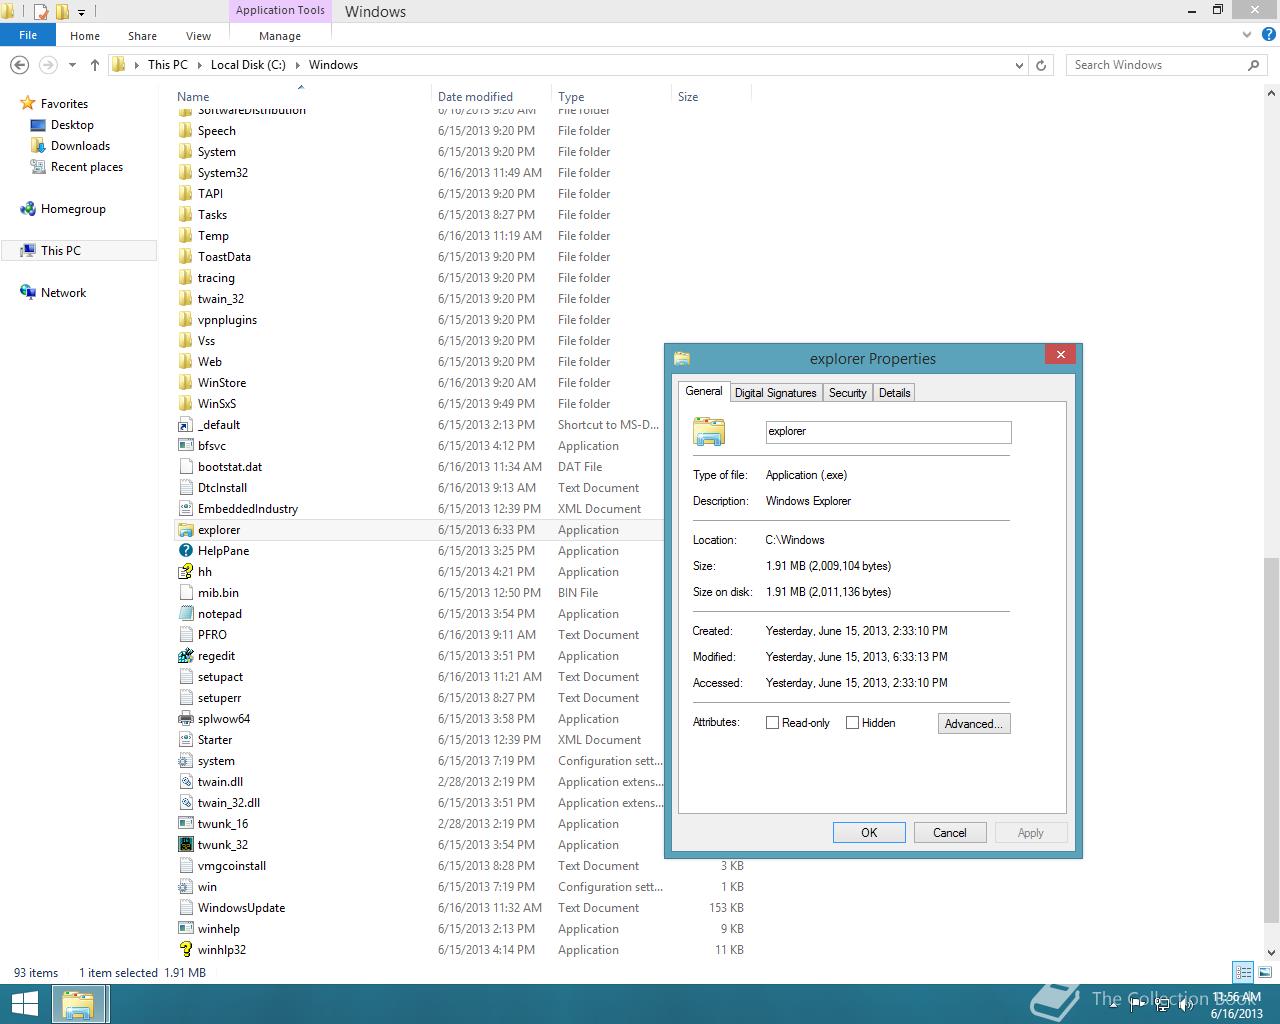The height and width of the screenshot is (1024, 1280).
Task: Click the Network icon in navigation pane
Action: click(x=28, y=293)
